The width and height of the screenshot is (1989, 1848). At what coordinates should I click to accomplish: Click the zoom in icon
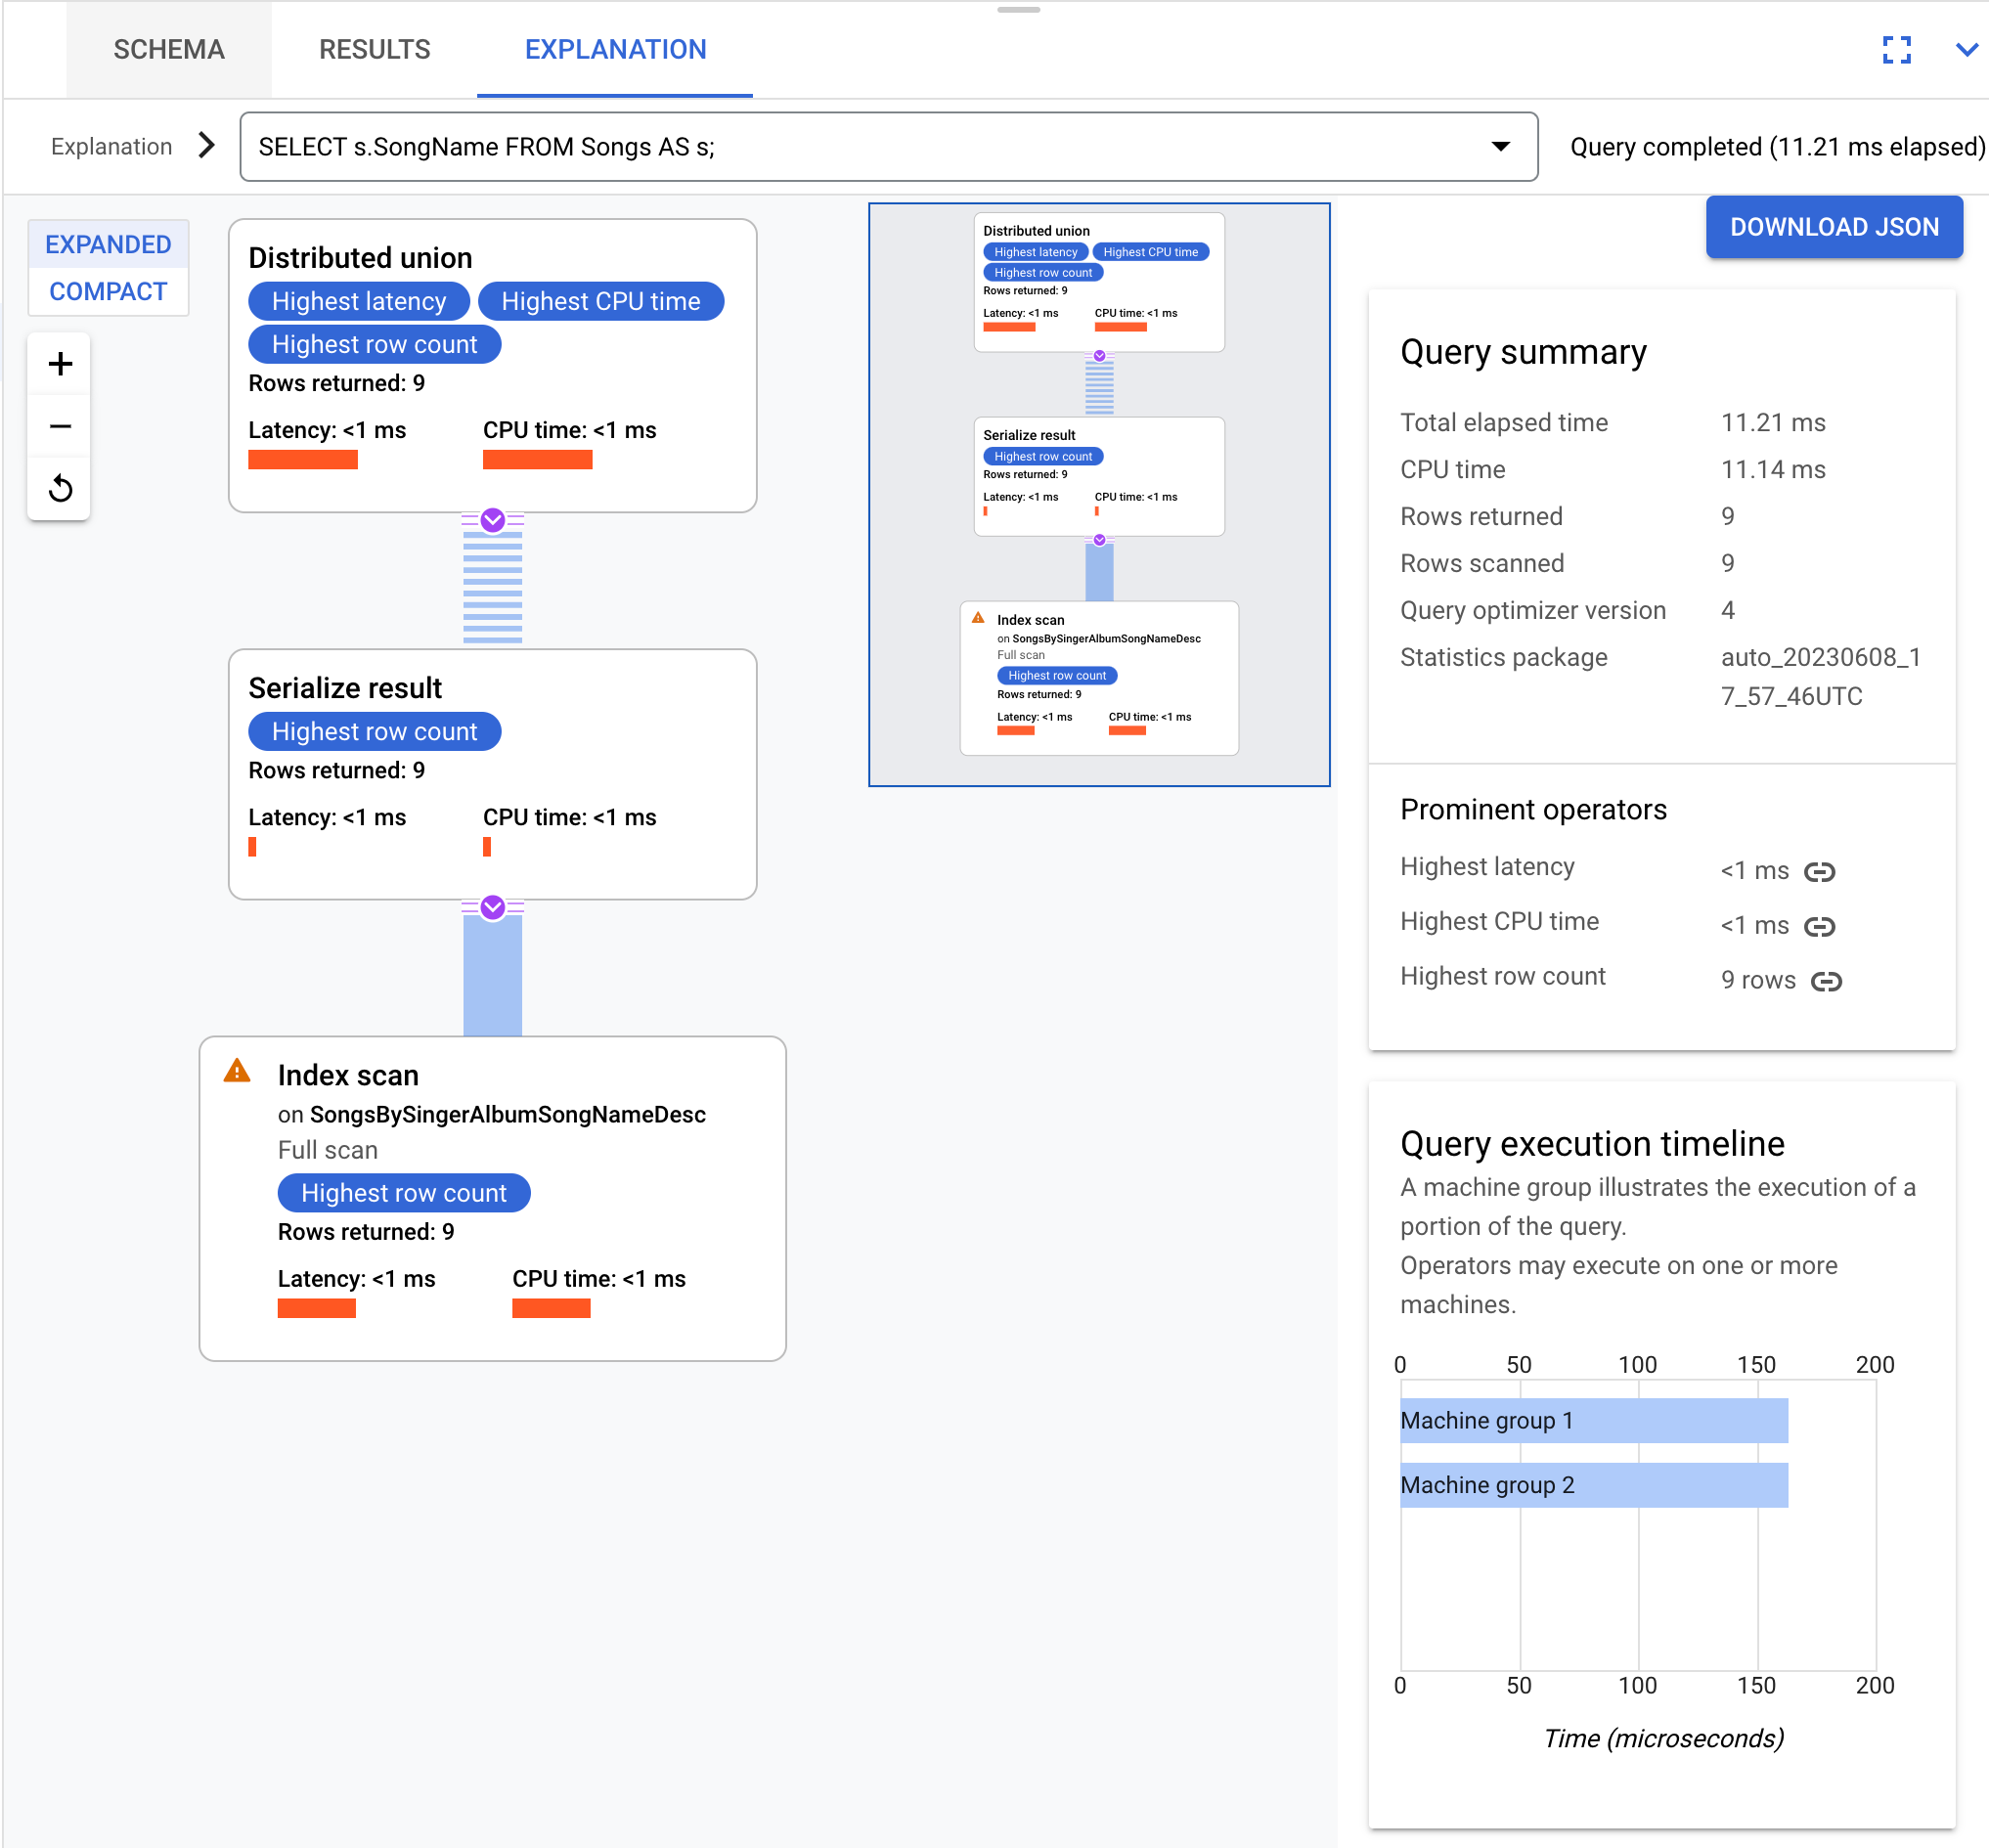tap(61, 365)
